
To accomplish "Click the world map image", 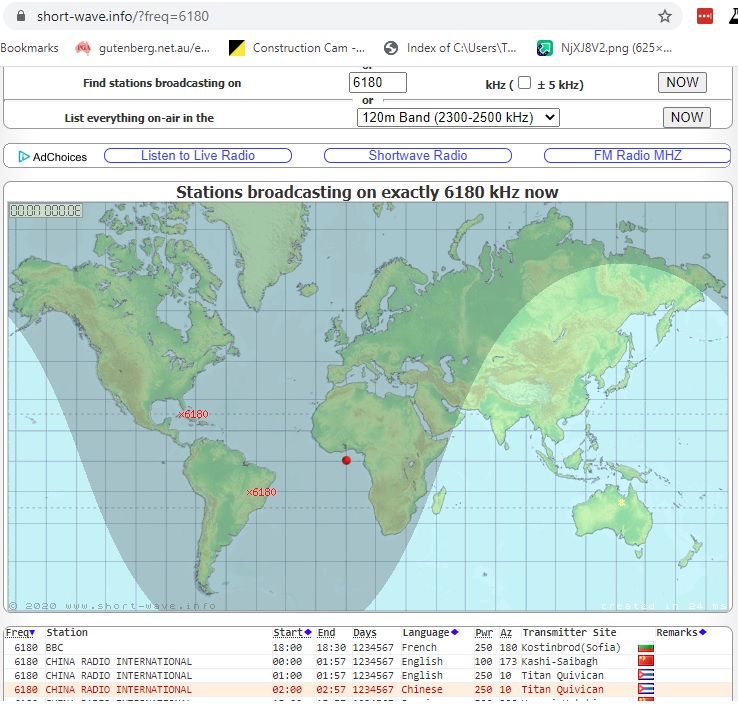I will click(368, 407).
